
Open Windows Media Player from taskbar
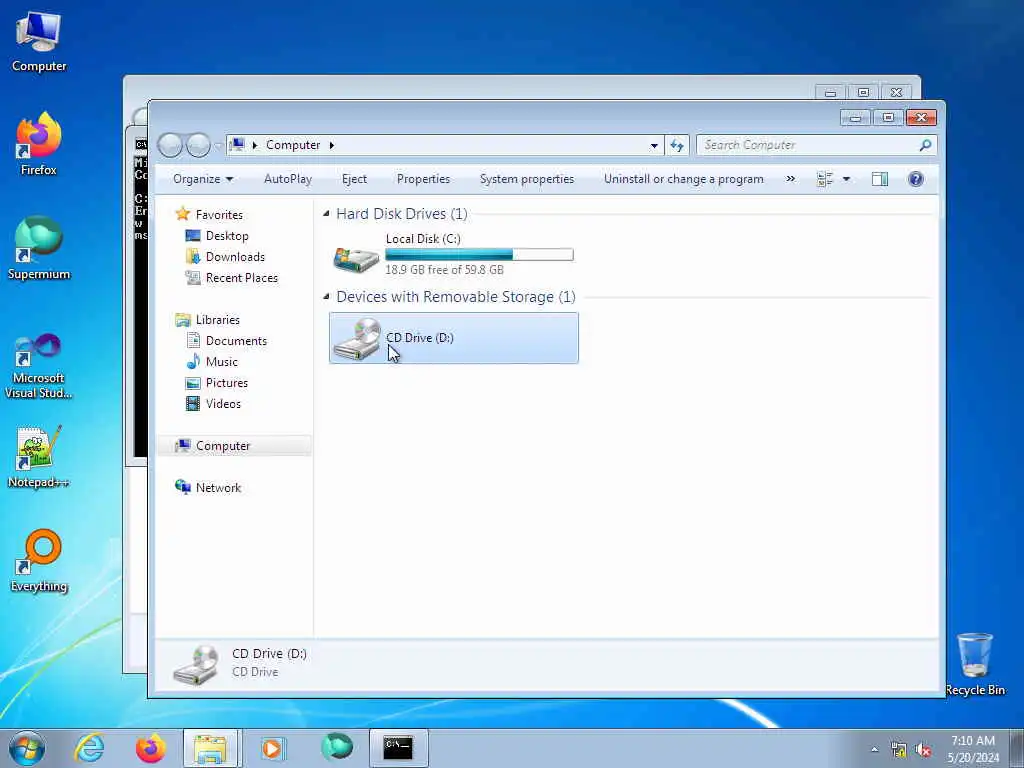(272, 748)
